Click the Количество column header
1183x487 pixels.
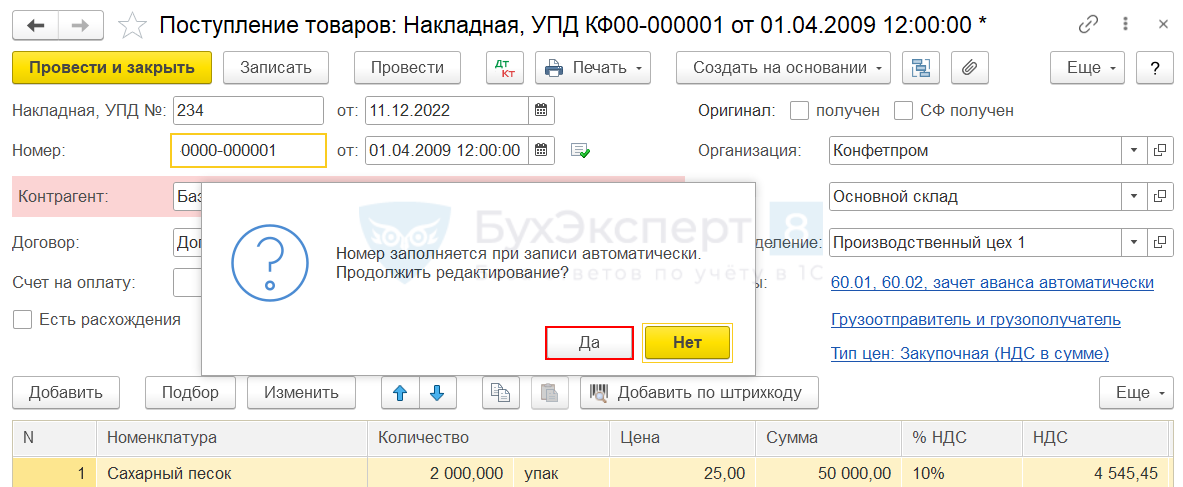(x=488, y=437)
